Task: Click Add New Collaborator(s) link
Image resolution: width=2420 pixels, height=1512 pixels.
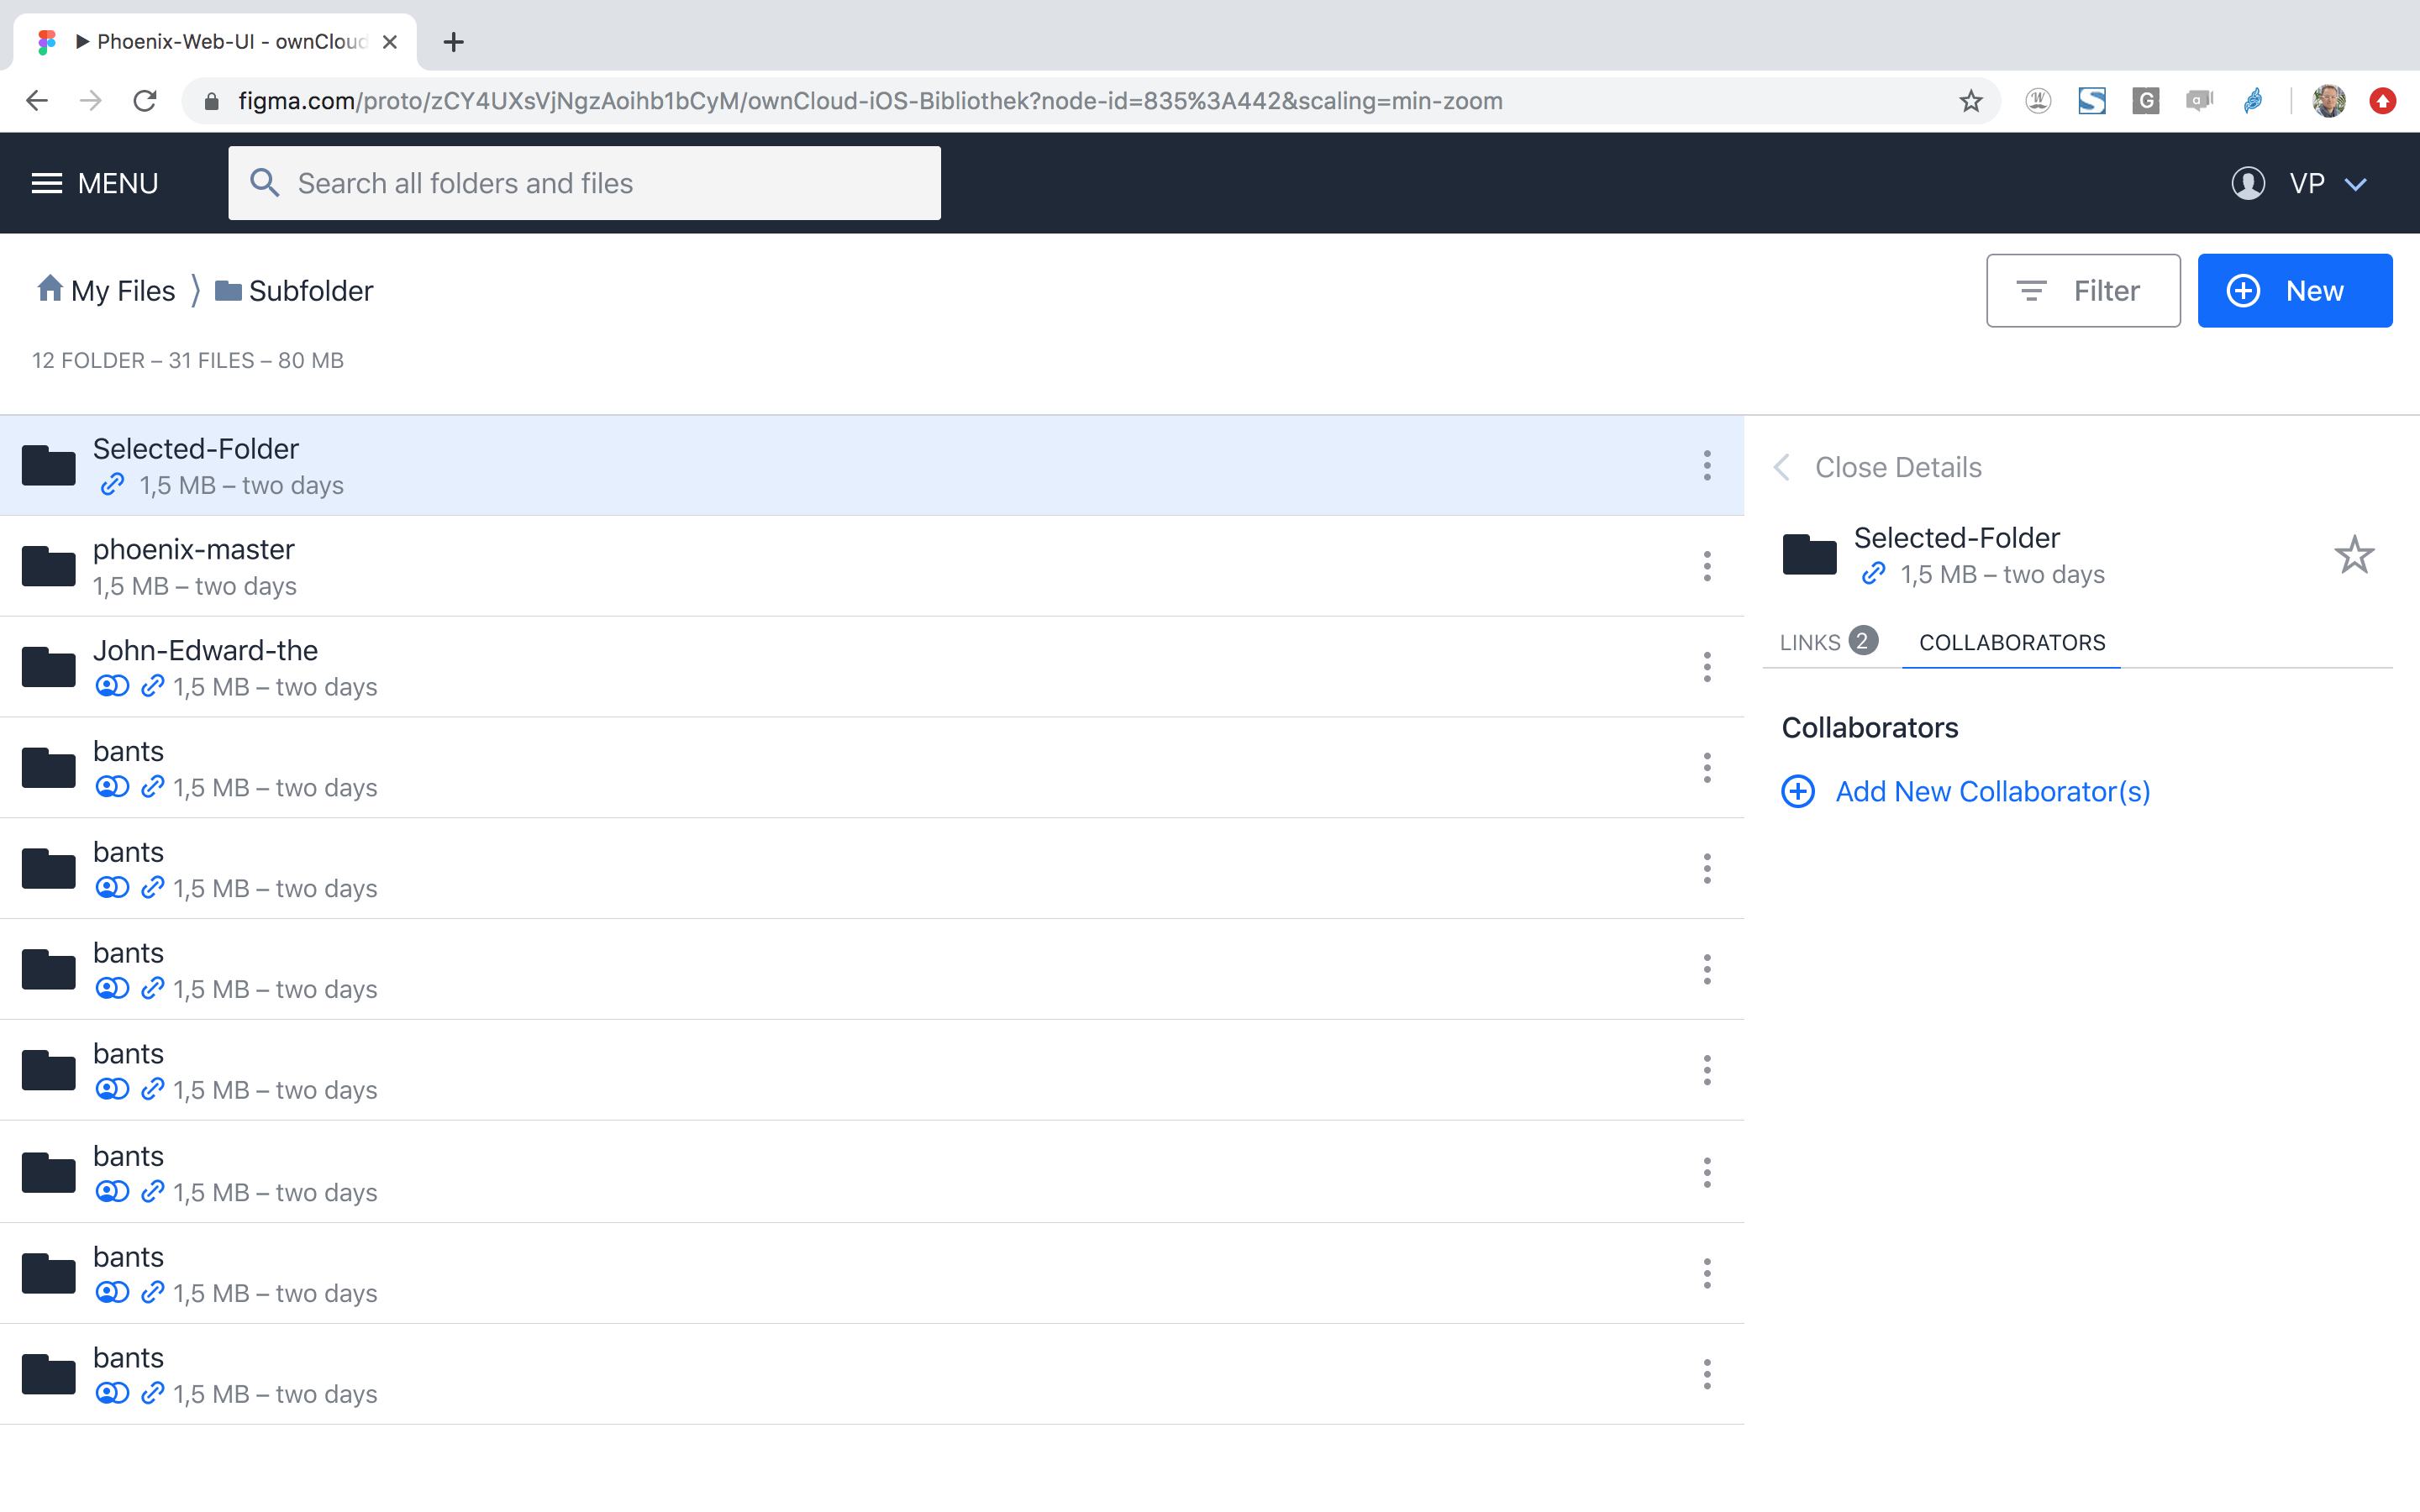Action: [1993, 791]
